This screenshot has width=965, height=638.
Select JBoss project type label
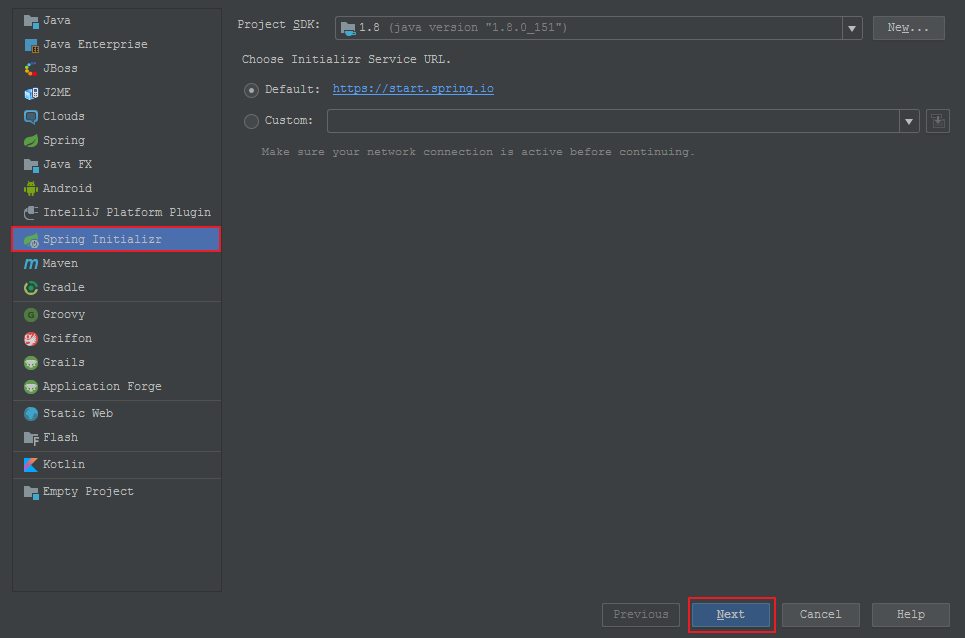pos(60,69)
